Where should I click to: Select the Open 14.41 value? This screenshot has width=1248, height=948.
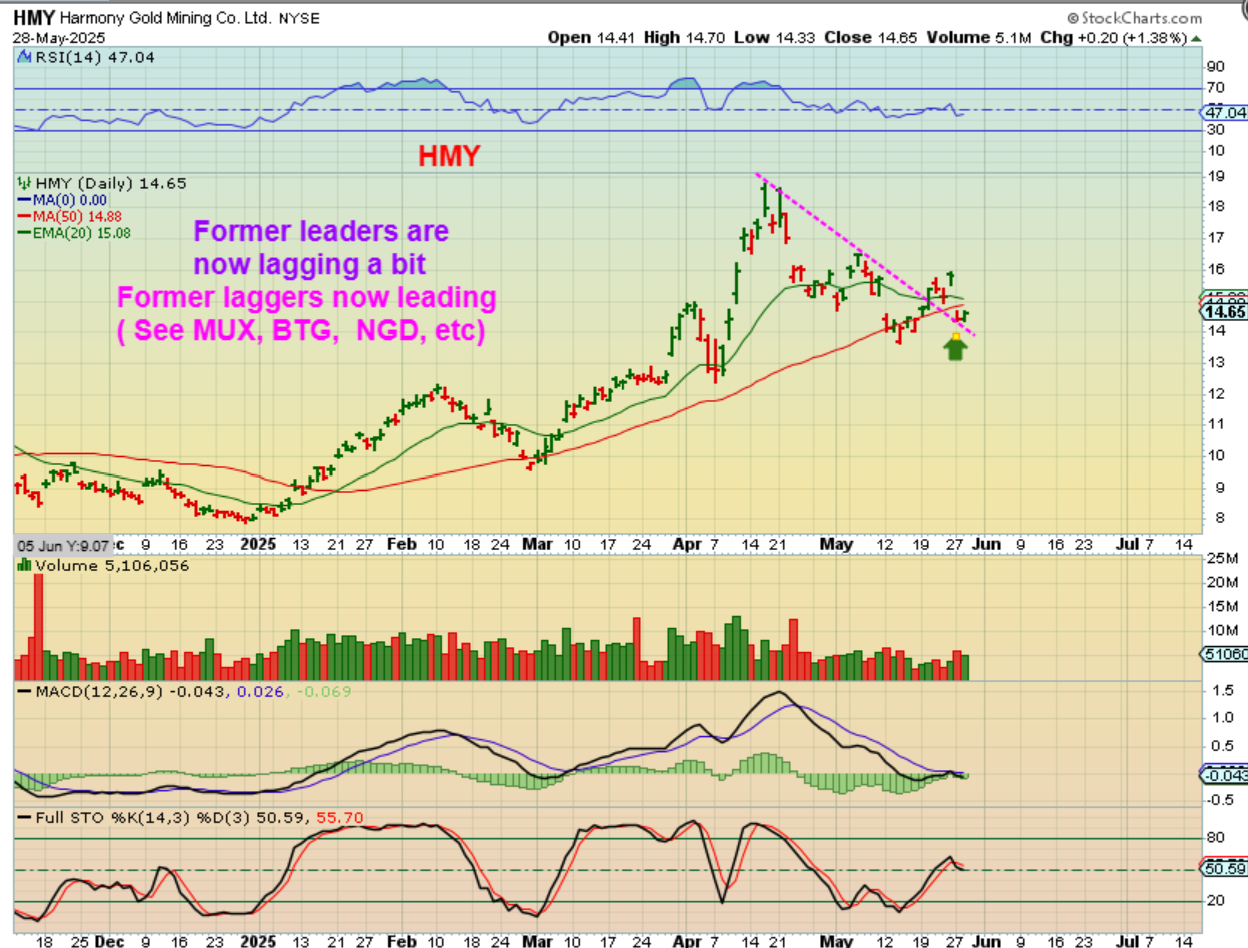[592, 38]
